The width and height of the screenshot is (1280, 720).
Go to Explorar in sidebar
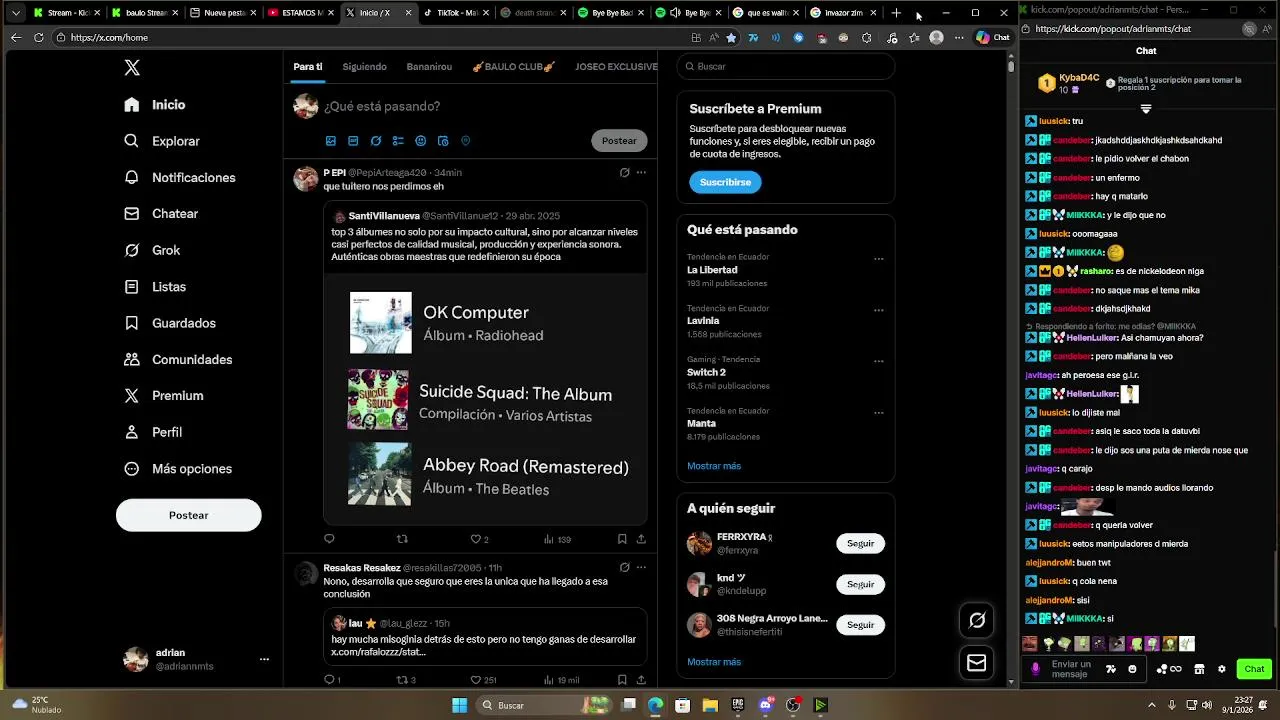coord(163,141)
